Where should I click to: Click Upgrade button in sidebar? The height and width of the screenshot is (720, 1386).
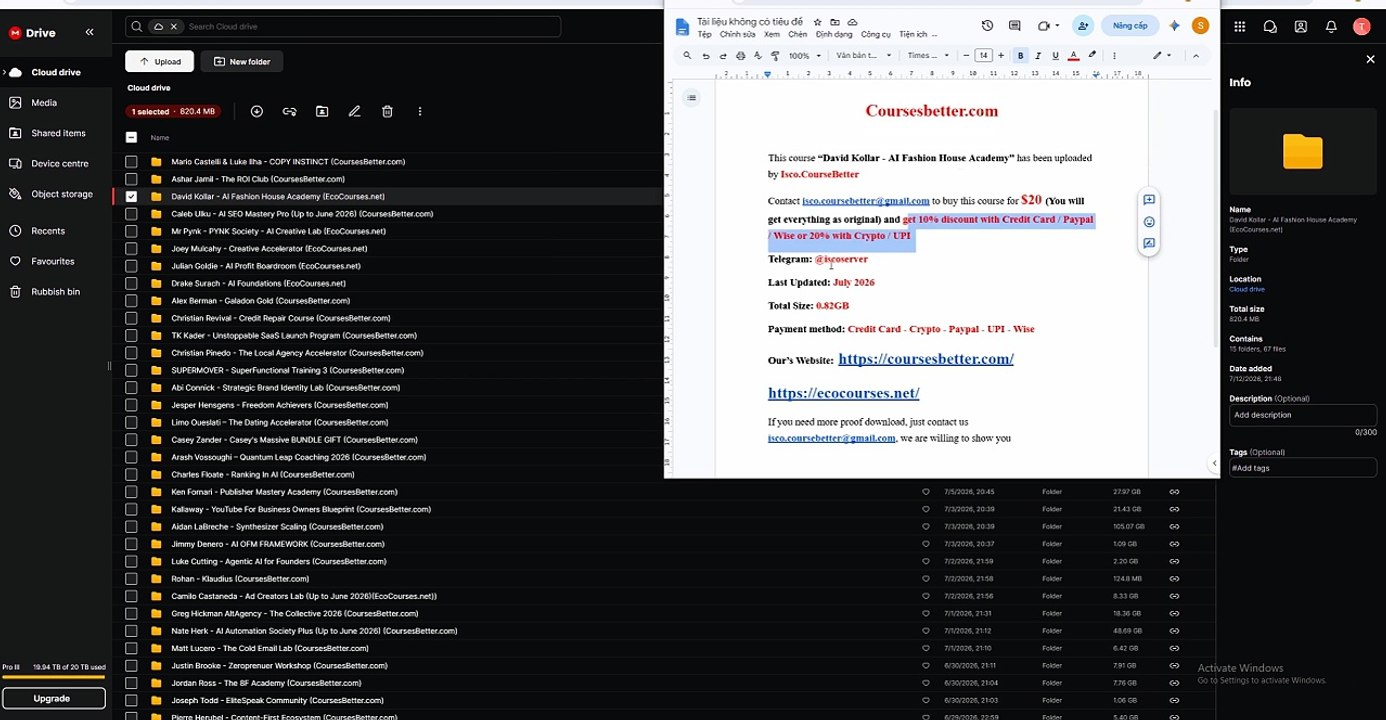(x=53, y=698)
